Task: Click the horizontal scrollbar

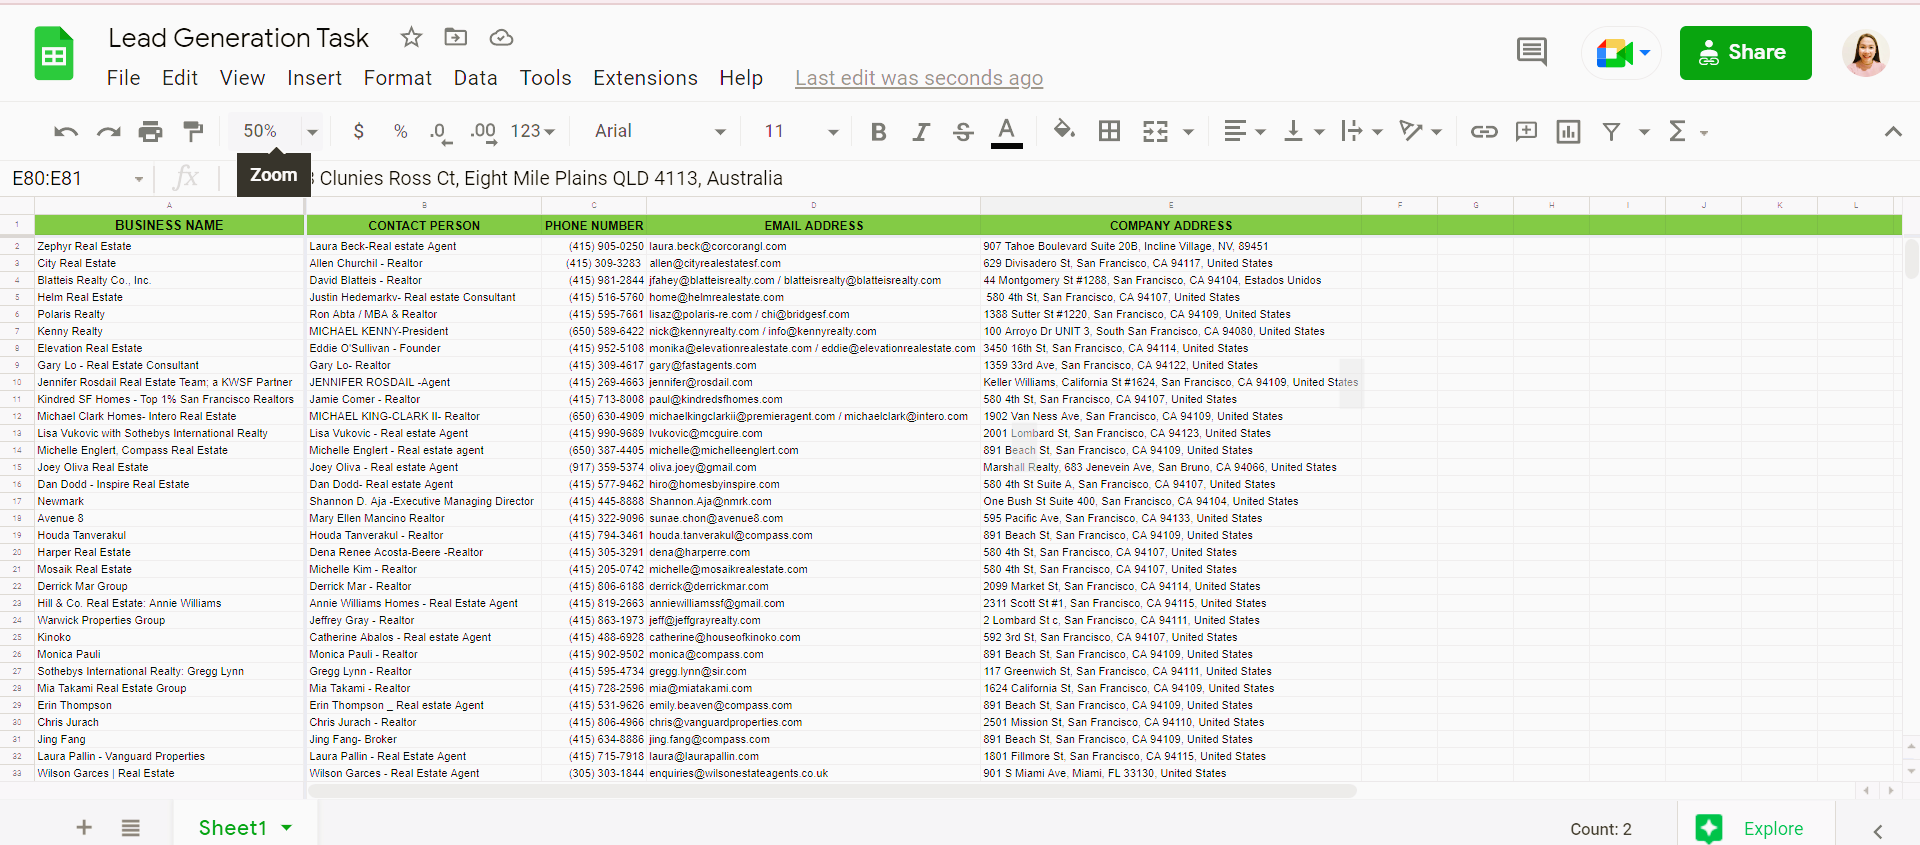Action: (x=832, y=791)
